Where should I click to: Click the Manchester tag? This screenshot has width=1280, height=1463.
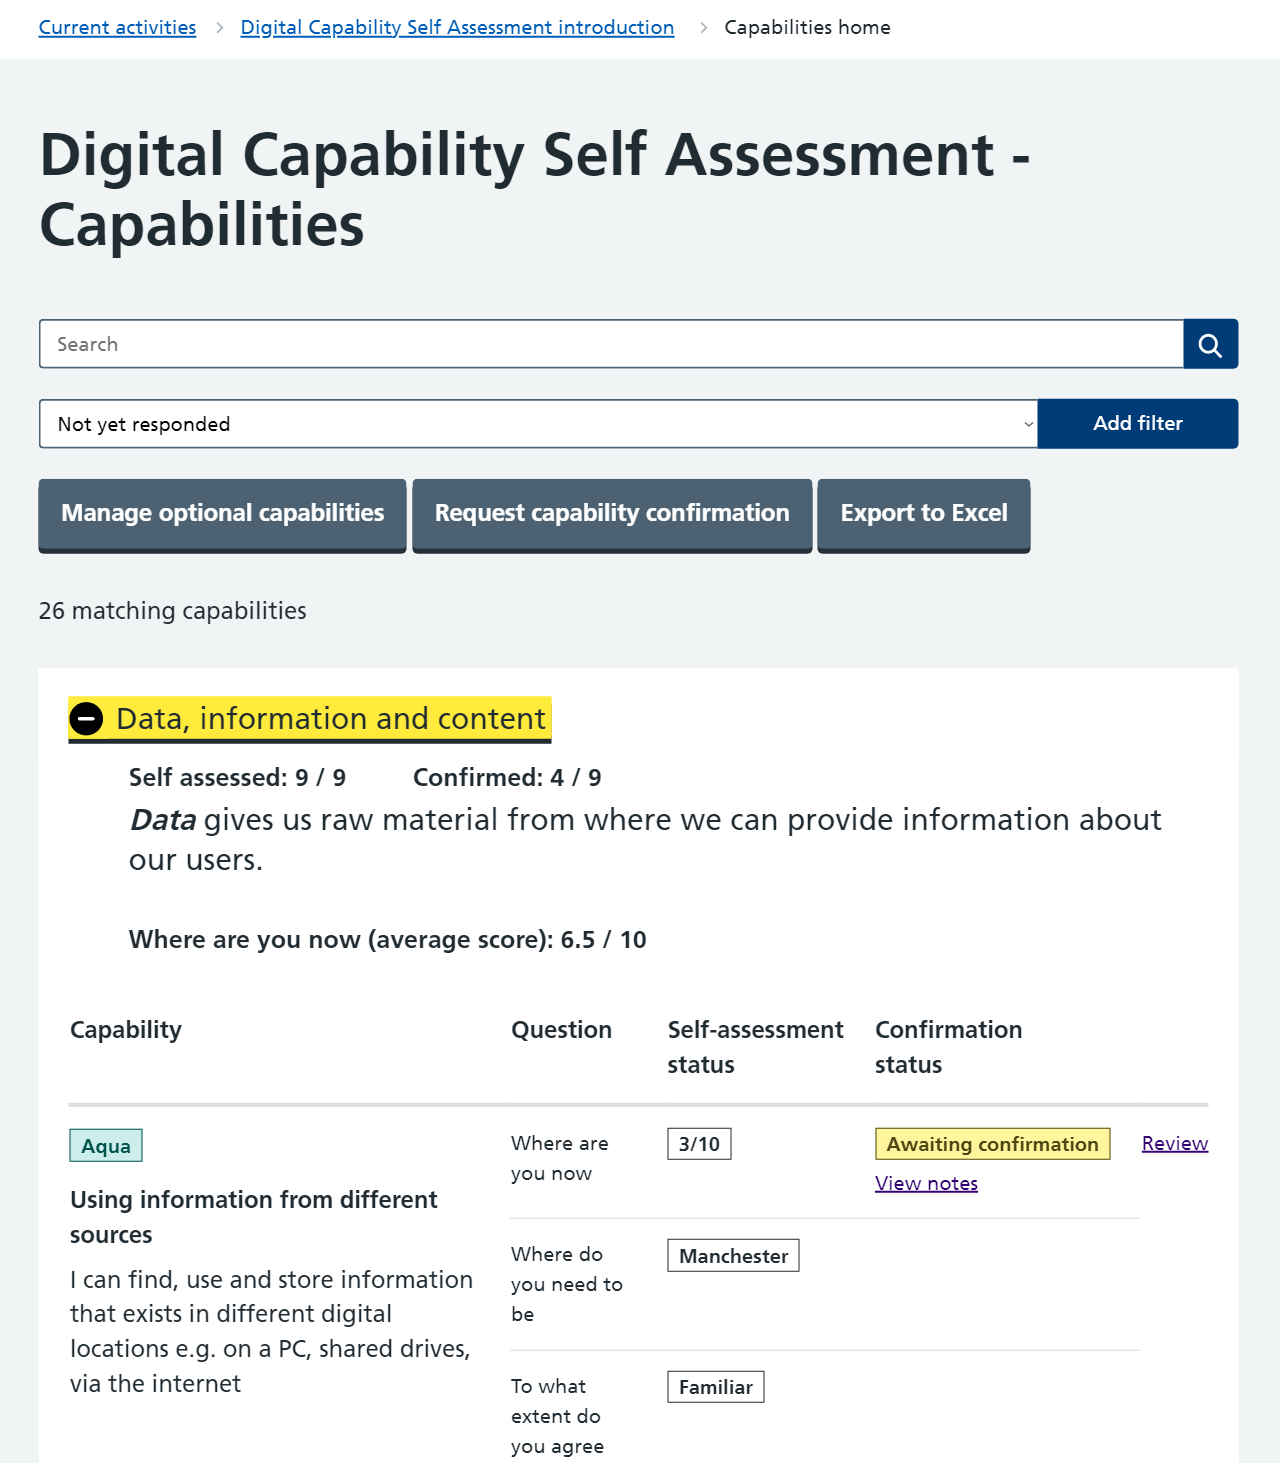733,1256
